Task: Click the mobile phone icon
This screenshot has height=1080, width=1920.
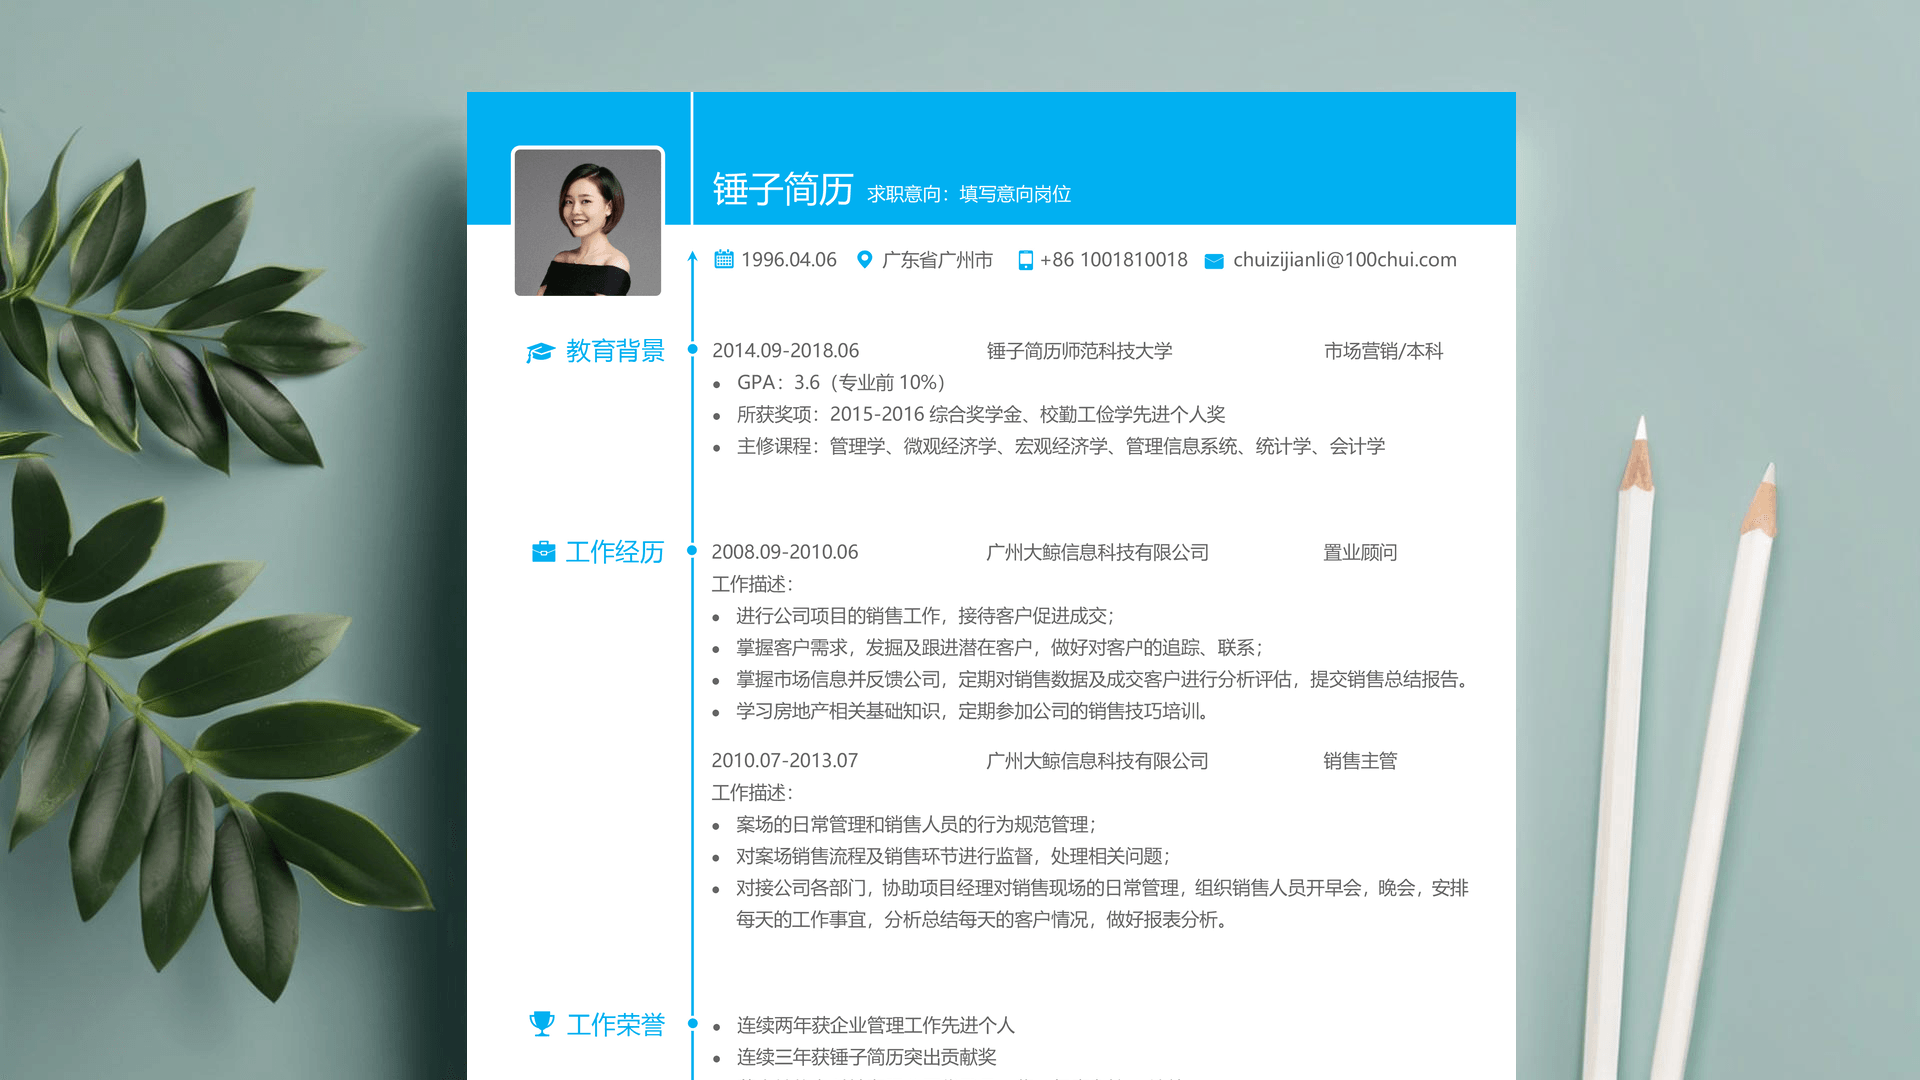Action: point(1025,261)
